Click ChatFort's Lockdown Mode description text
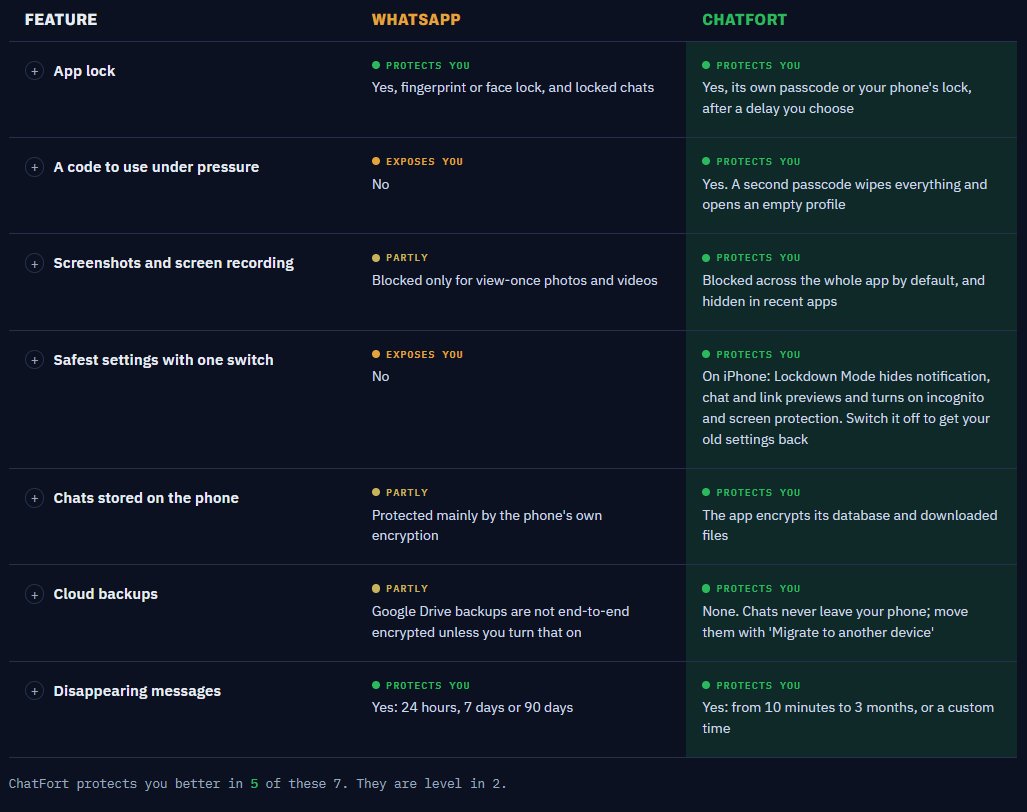This screenshot has width=1027, height=812. click(x=846, y=407)
